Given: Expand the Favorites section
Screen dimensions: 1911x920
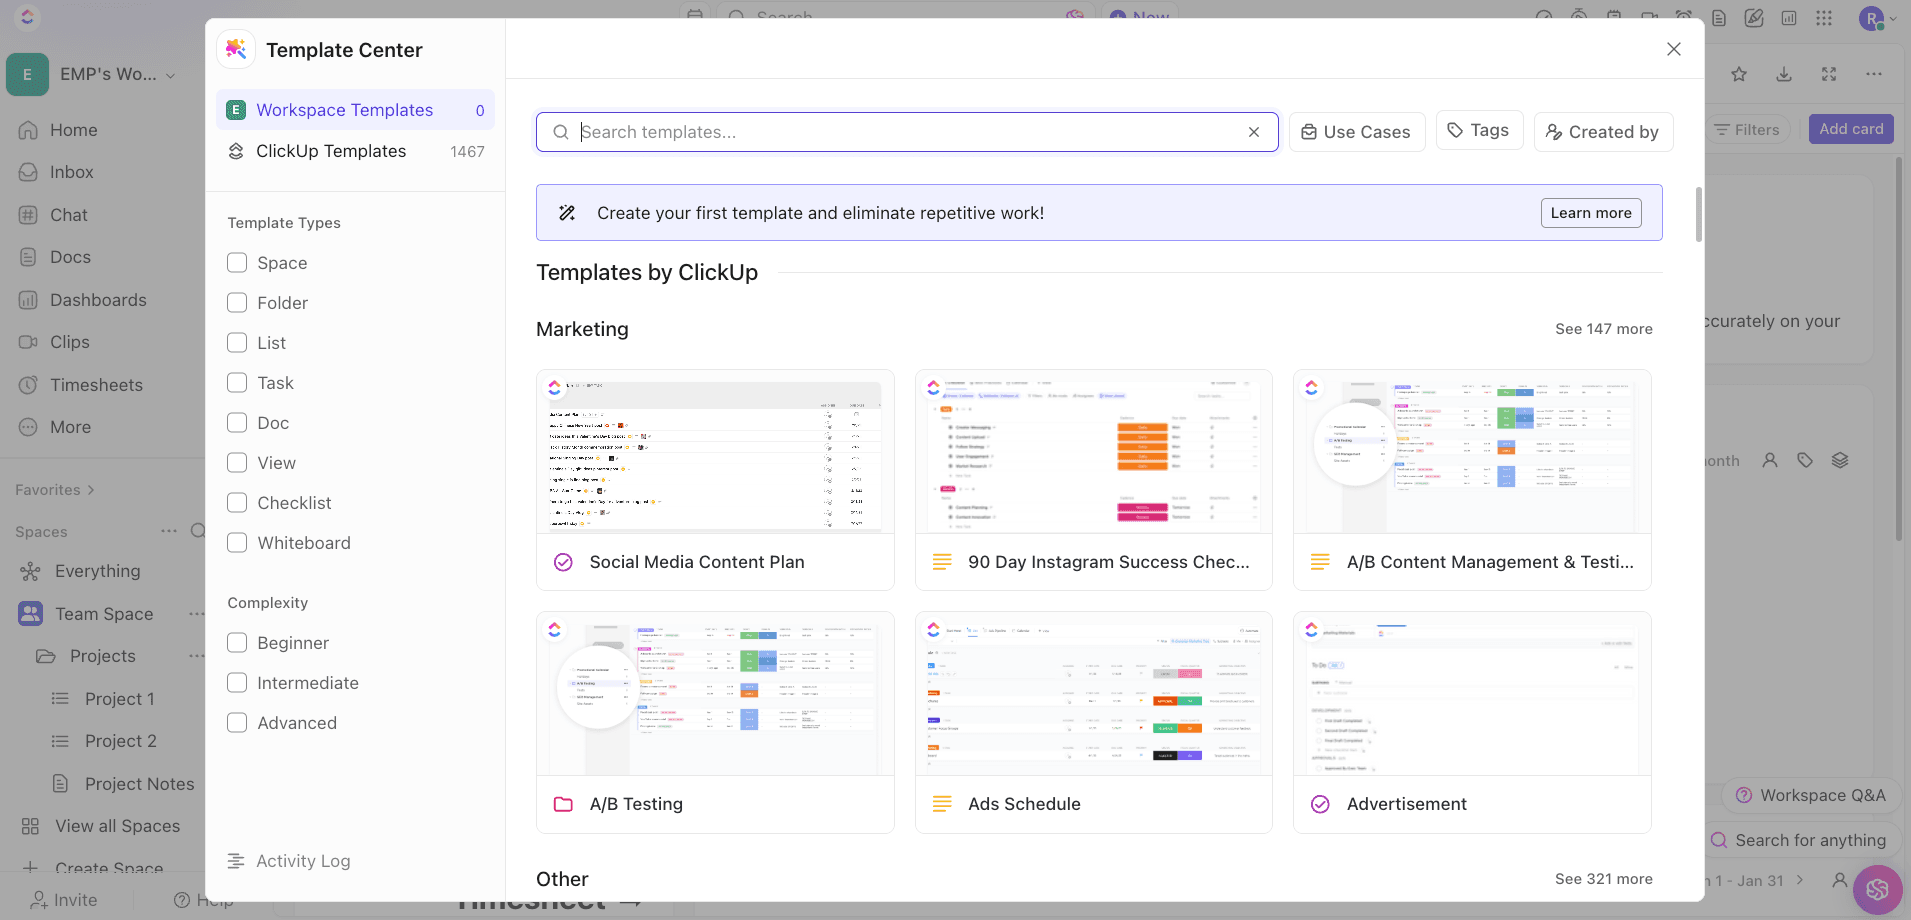Looking at the screenshot, I should [55, 490].
